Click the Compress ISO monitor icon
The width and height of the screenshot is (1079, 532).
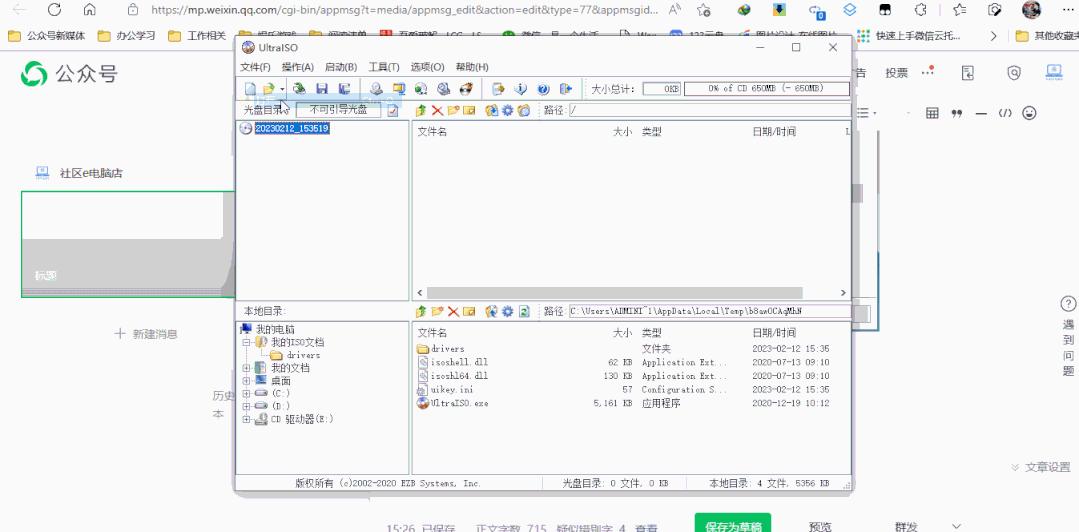click(398, 89)
